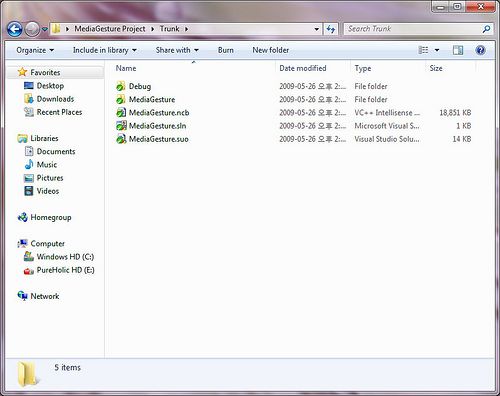Select MediaGesture Project in the breadcrumb
Image resolution: width=500 pixels, height=396 pixels.
coord(110,29)
